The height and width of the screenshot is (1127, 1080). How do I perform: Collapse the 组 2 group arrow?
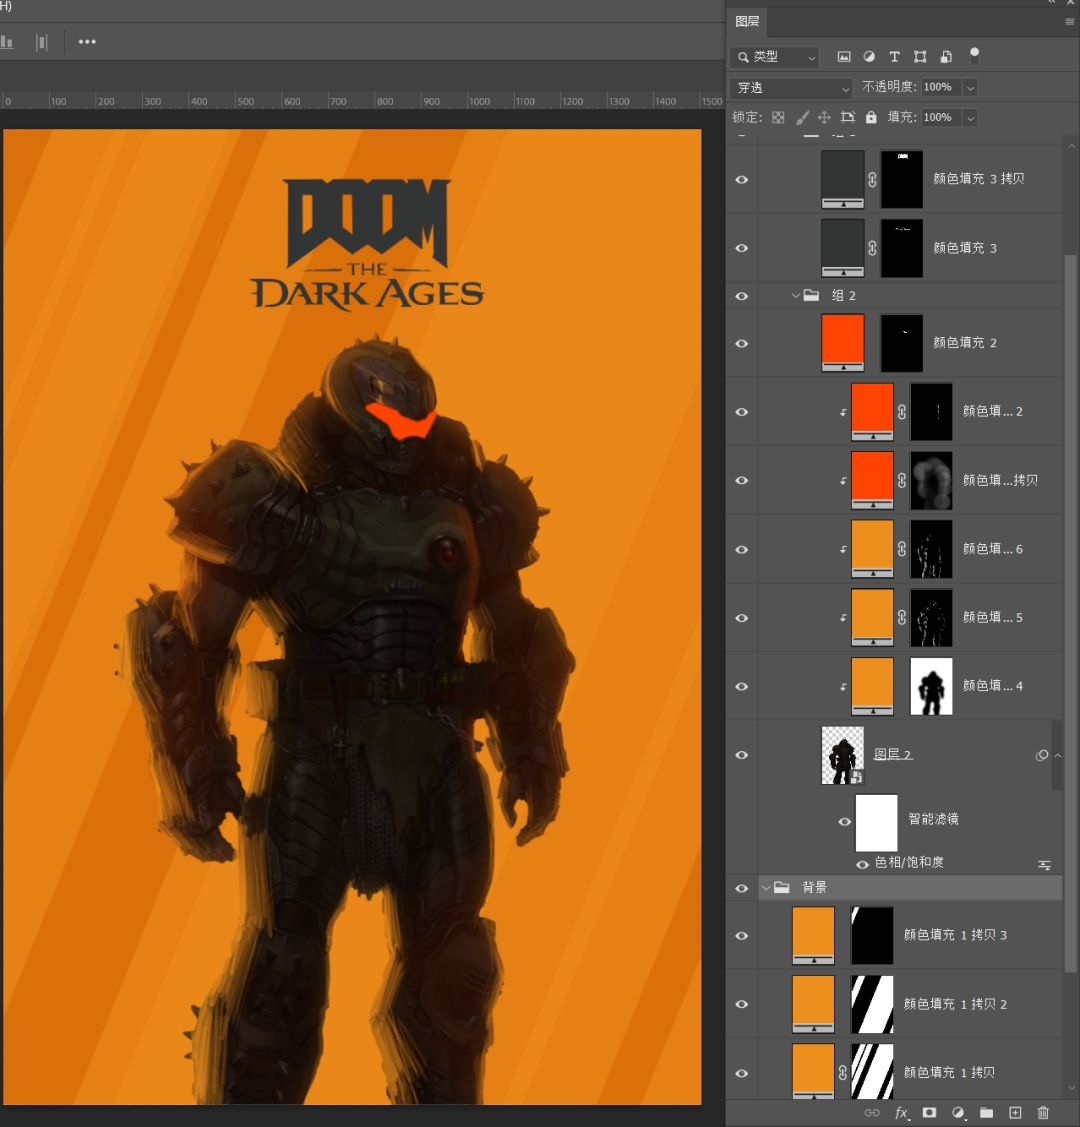(x=796, y=296)
